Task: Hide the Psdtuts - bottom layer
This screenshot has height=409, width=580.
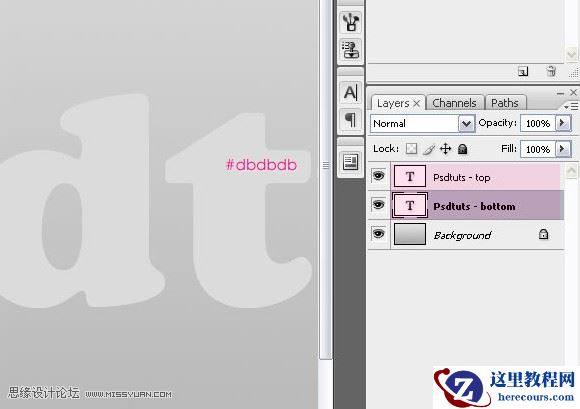Action: pyautogui.click(x=378, y=204)
